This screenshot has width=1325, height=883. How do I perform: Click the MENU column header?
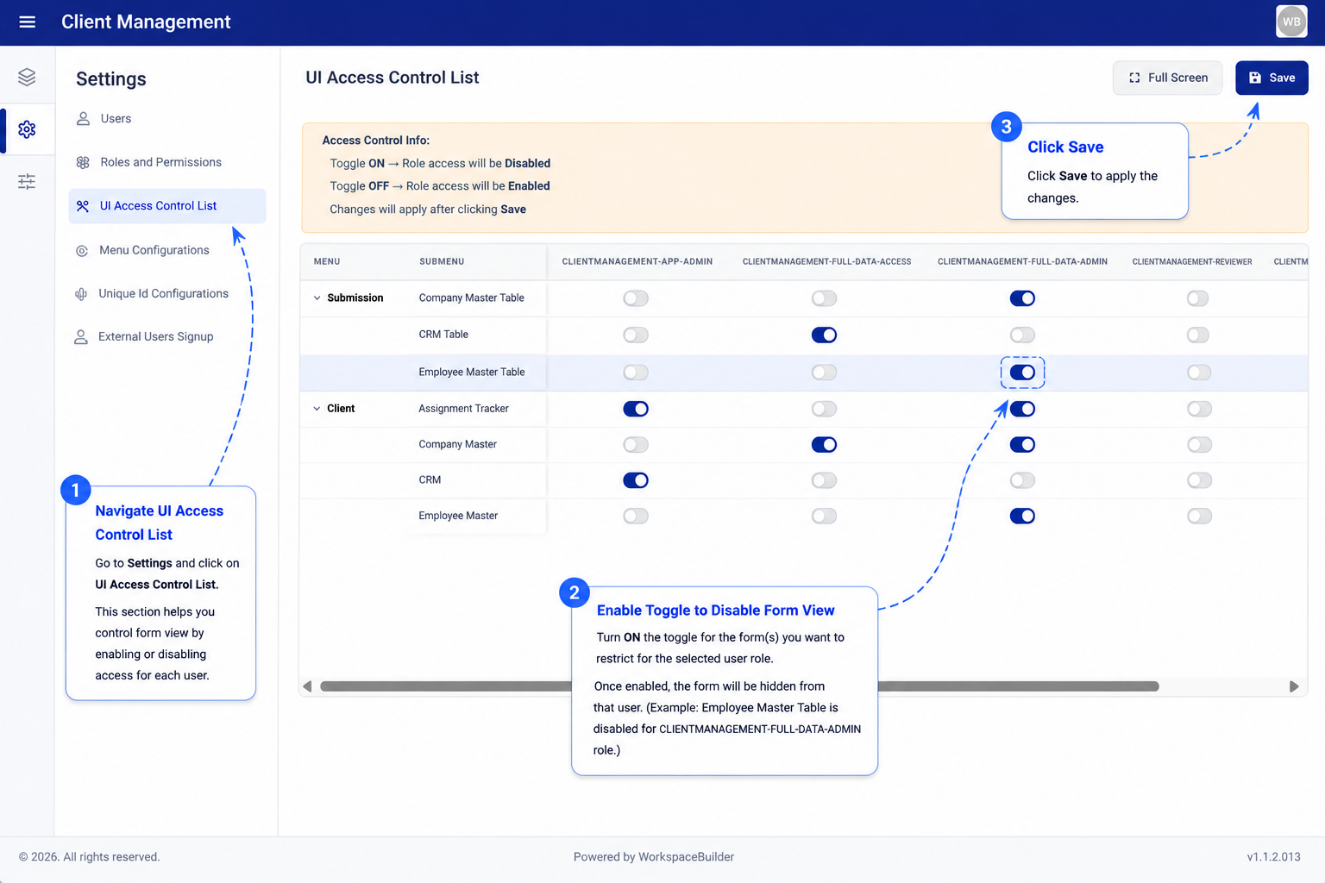(x=327, y=262)
